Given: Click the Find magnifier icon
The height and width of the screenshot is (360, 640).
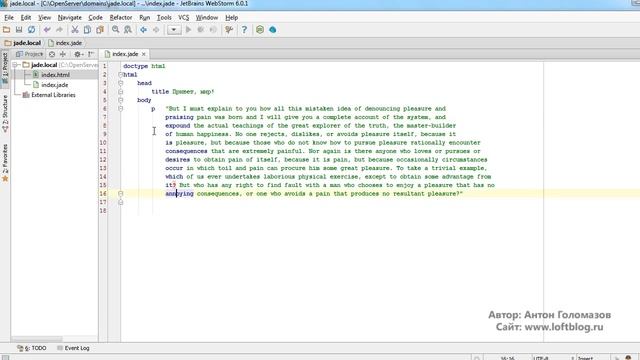Looking at the screenshot, I should pyautogui.click(x=116, y=29).
